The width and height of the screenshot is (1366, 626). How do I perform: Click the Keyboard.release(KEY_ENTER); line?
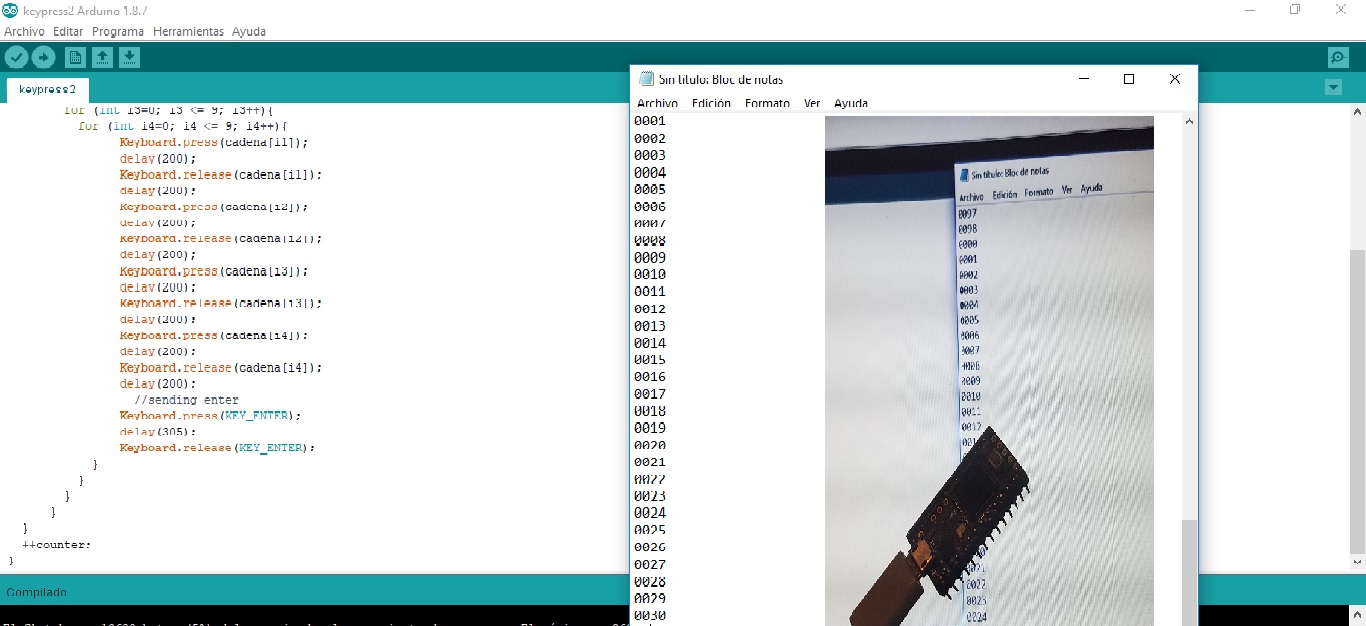click(217, 448)
